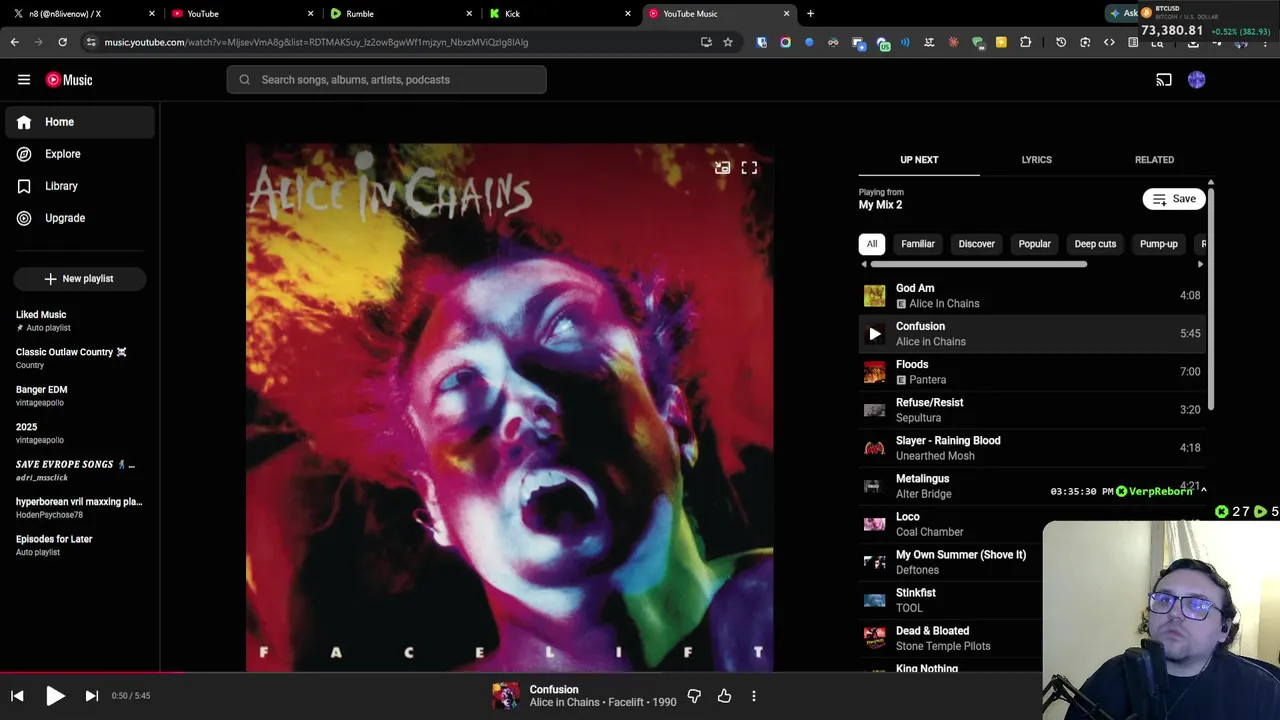
Task: Play Refuse/Resist thumbnail in queue
Action: [x=875, y=410]
